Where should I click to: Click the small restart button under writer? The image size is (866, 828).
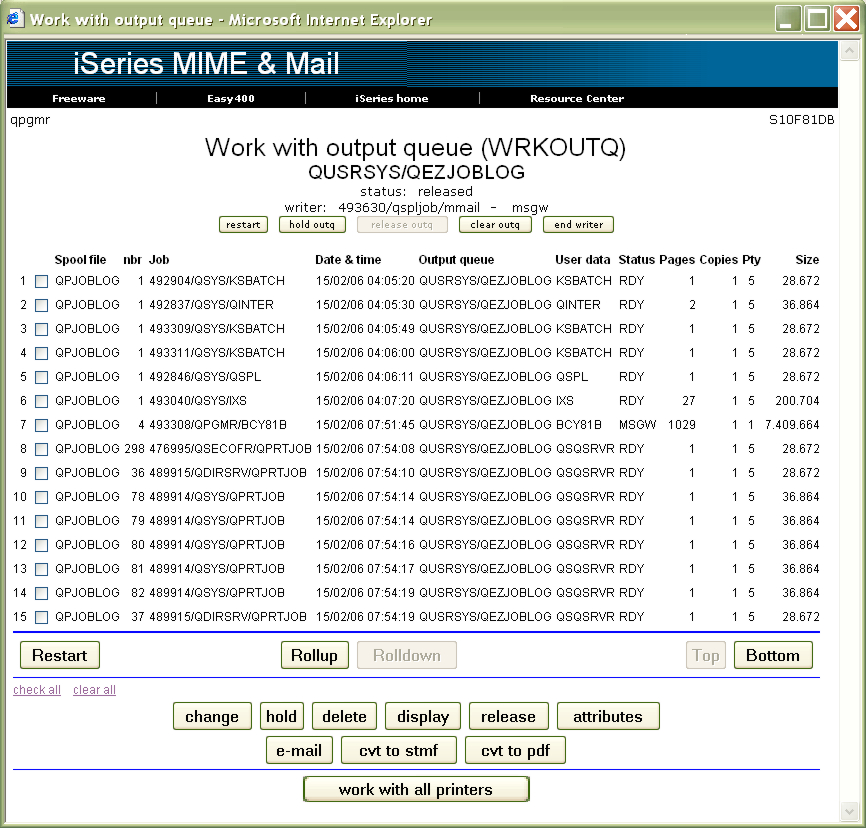coord(244,225)
